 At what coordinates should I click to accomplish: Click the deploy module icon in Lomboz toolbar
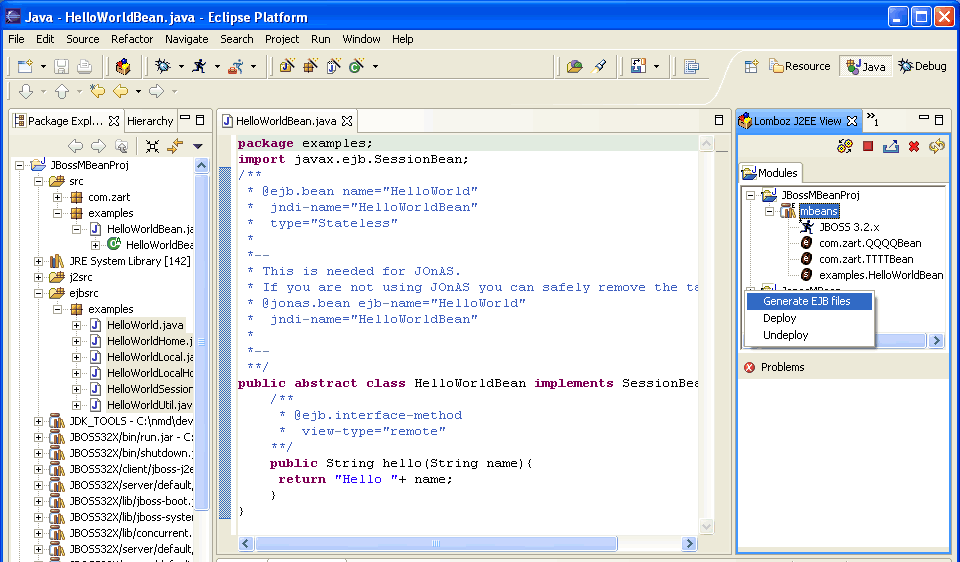point(891,146)
